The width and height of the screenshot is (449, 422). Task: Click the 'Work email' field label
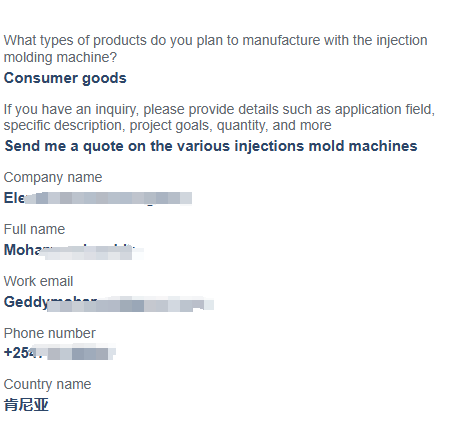pos(38,281)
